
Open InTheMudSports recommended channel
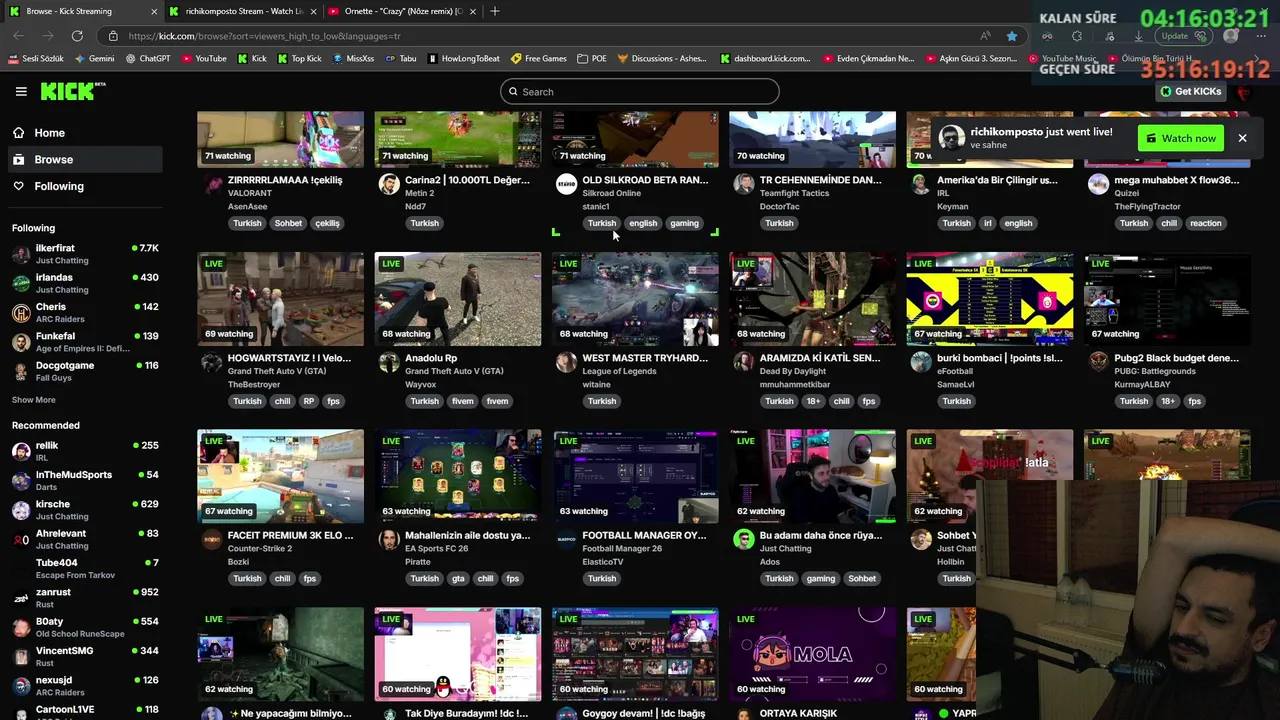(85, 481)
